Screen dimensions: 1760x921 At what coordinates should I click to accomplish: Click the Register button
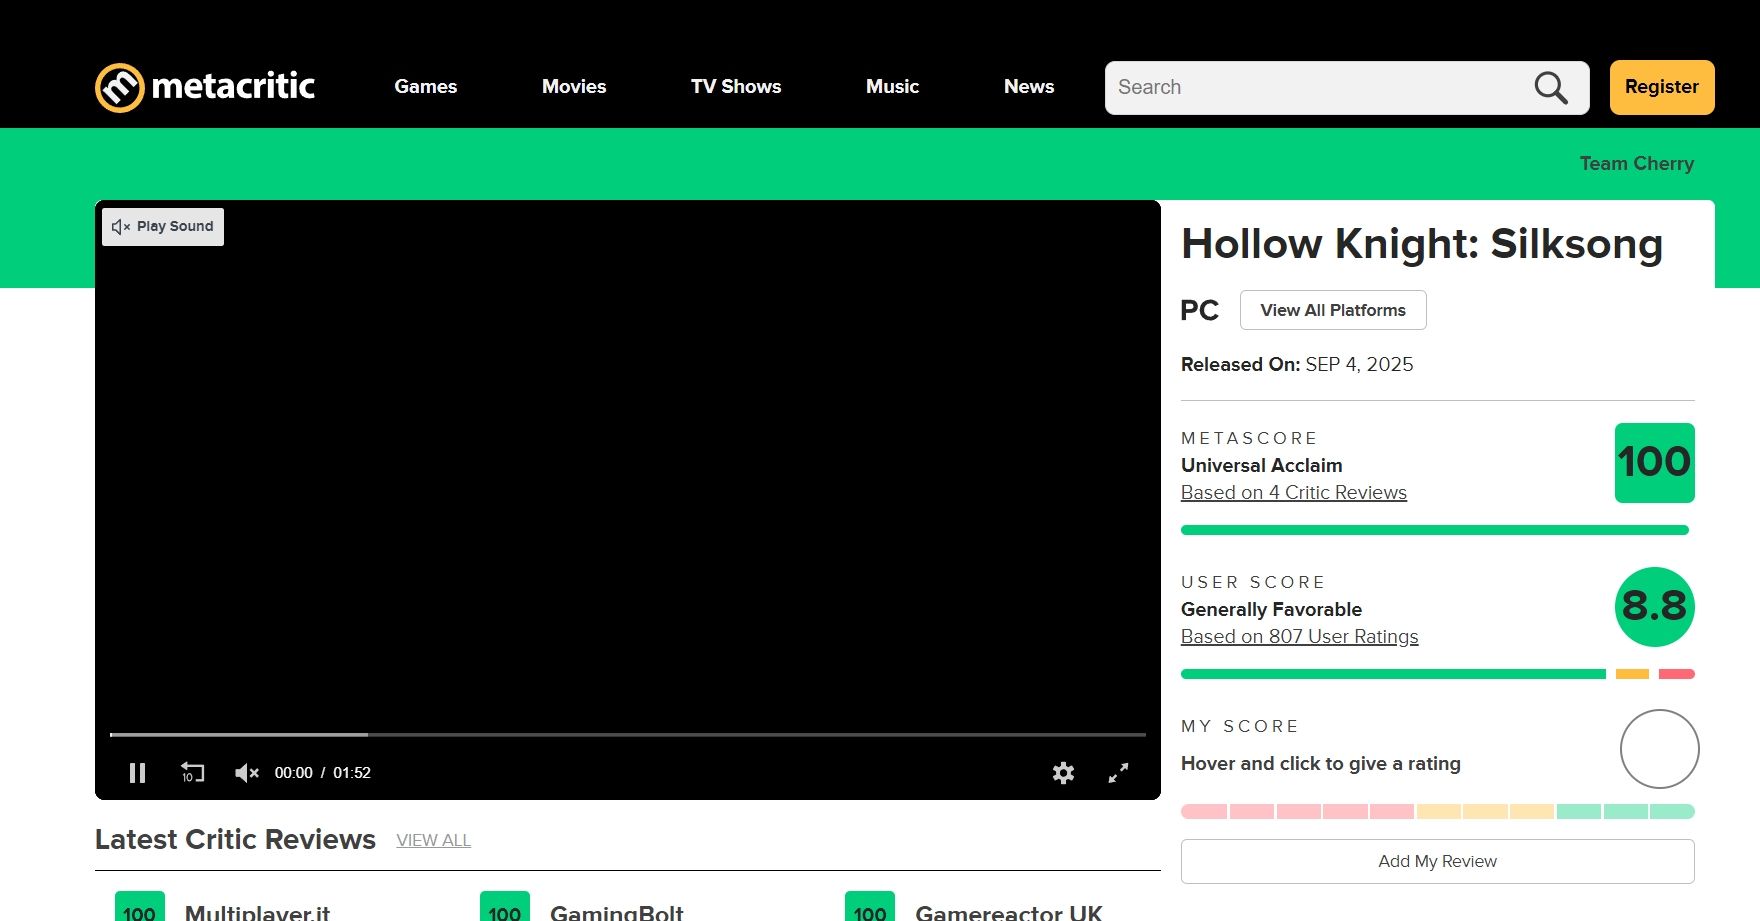click(x=1661, y=87)
